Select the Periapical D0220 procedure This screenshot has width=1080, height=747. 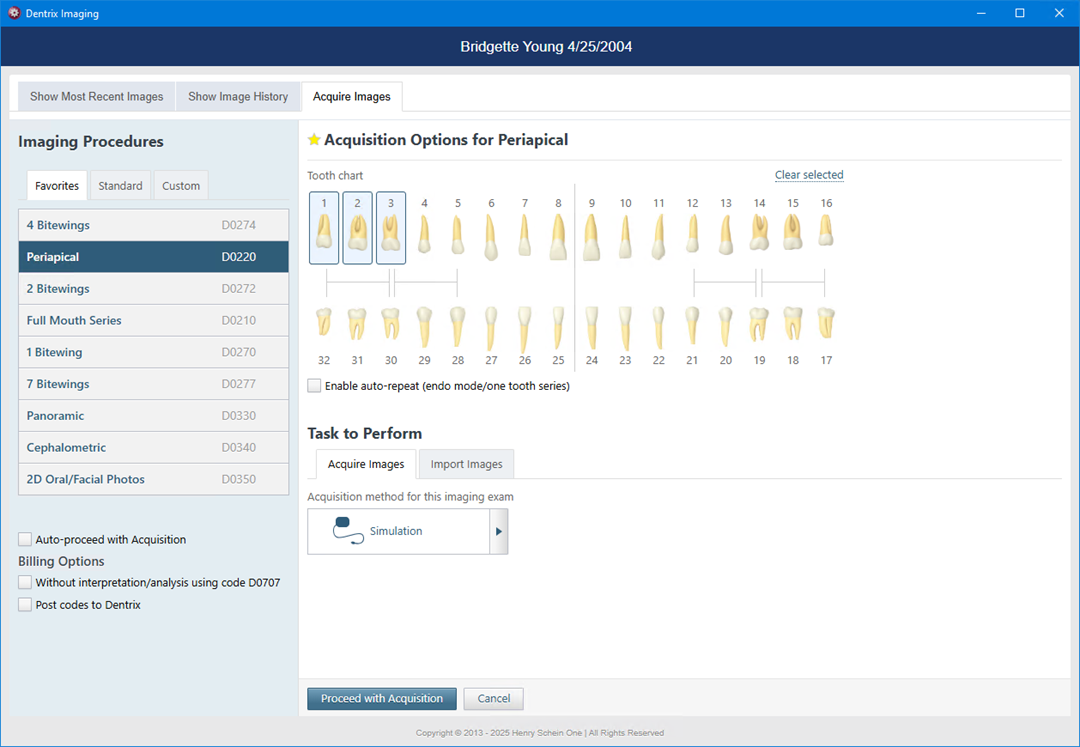[154, 257]
